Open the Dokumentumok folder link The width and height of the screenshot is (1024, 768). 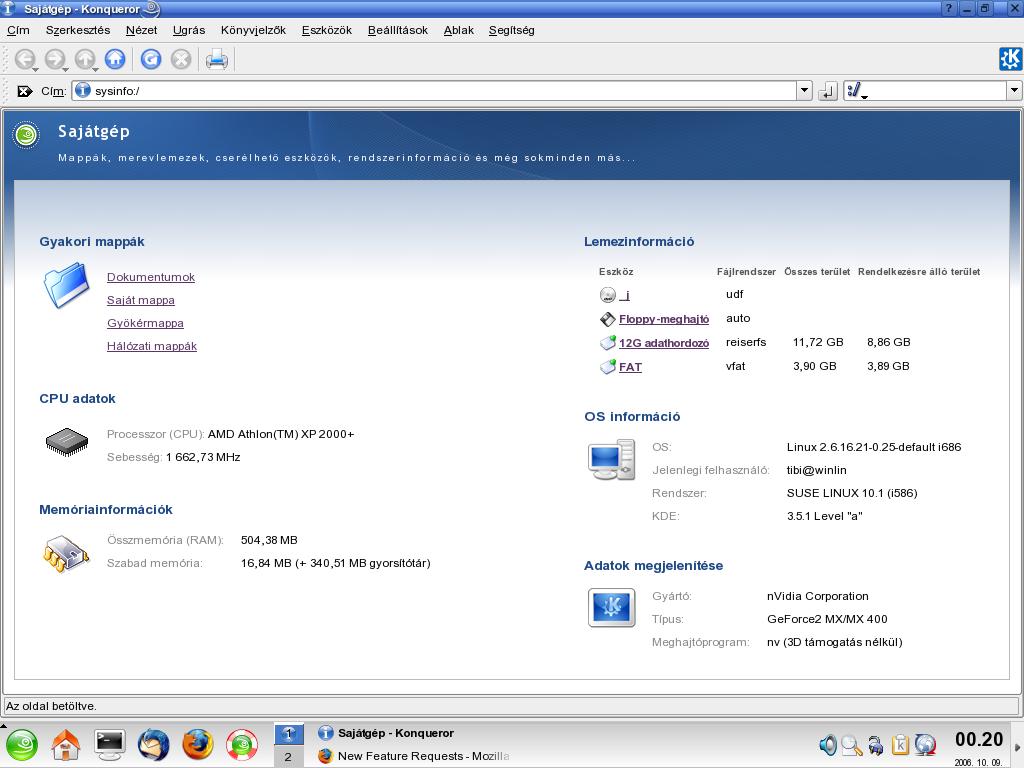[151, 277]
